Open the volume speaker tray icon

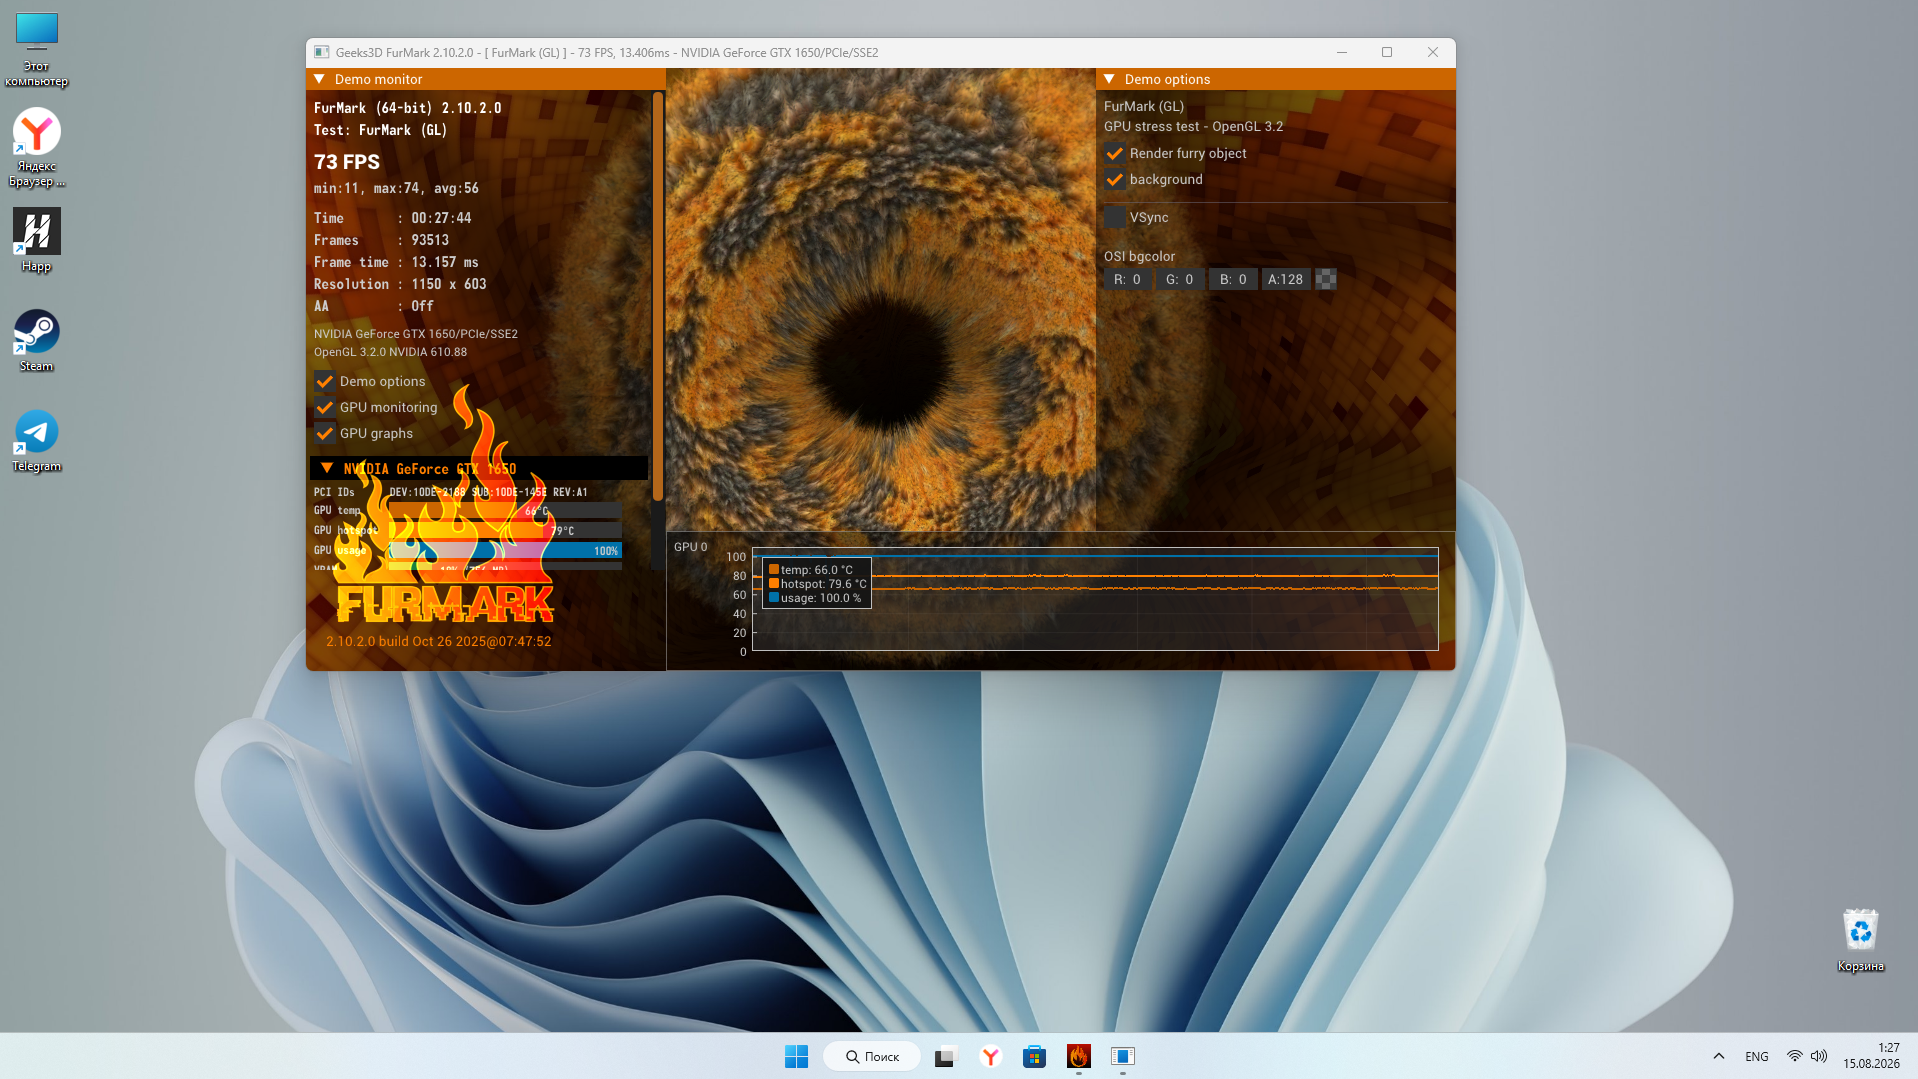[x=1819, y=1056]
